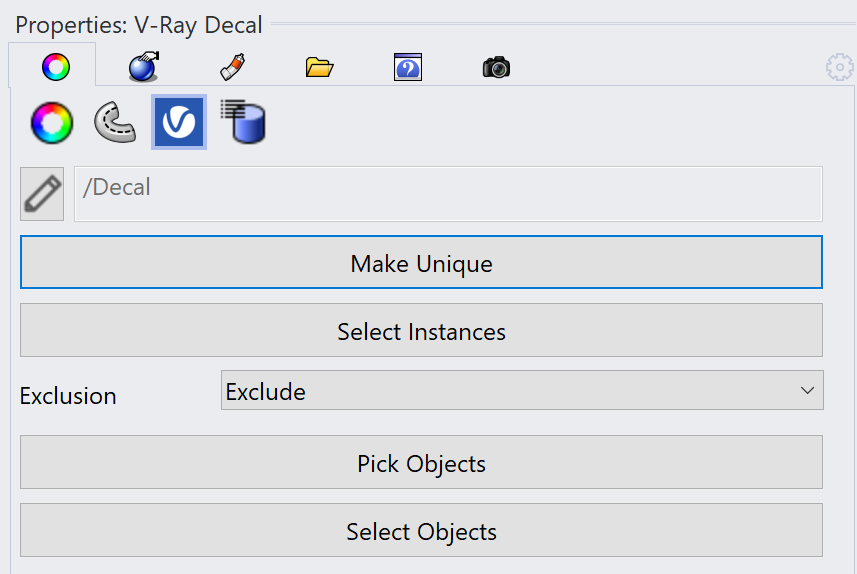
Task: Click the Make Unique button
Action: pyautogui.click(x=421, y=262)
